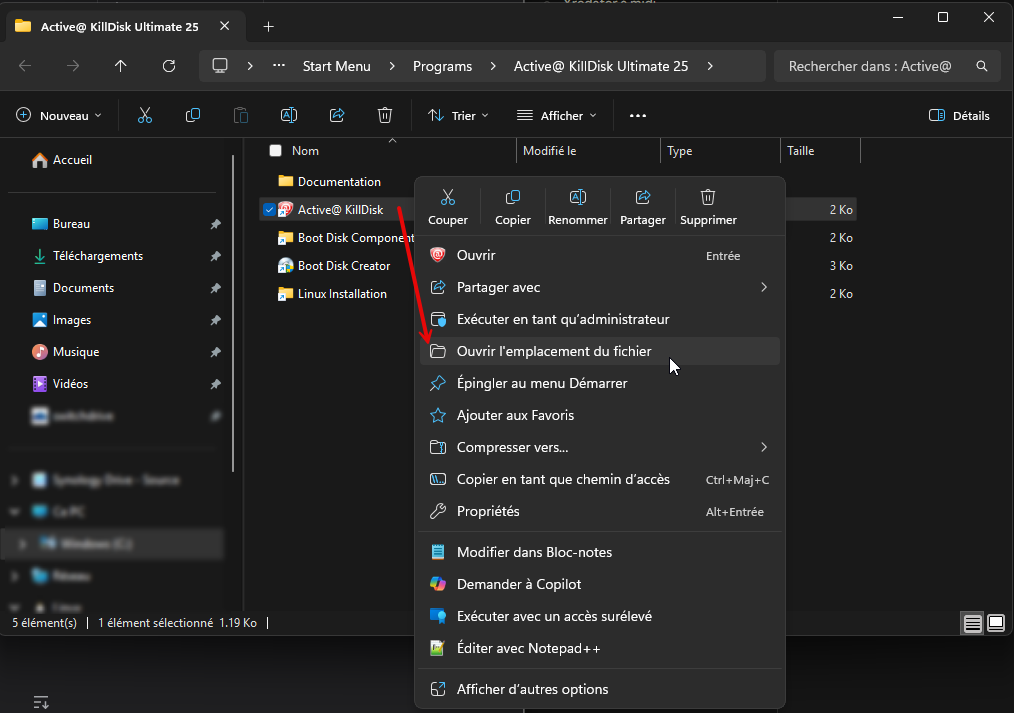Unpin Téléchargements from quick access

click(215, 256)
